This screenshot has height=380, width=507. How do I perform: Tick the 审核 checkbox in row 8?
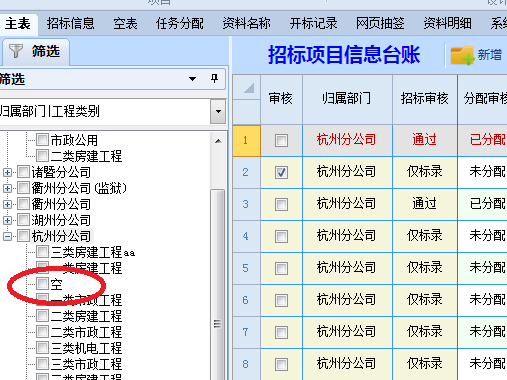[x=281, y=364]
